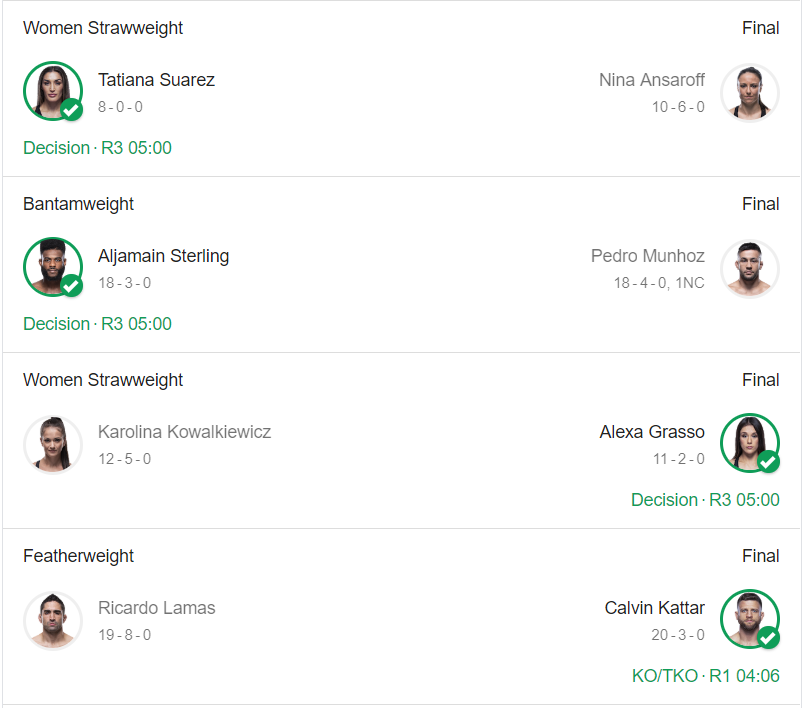Click Aljamain Sterling's fighter photo
The height and width of the screenshot is (708, 804).
click(x=52, y=267)
